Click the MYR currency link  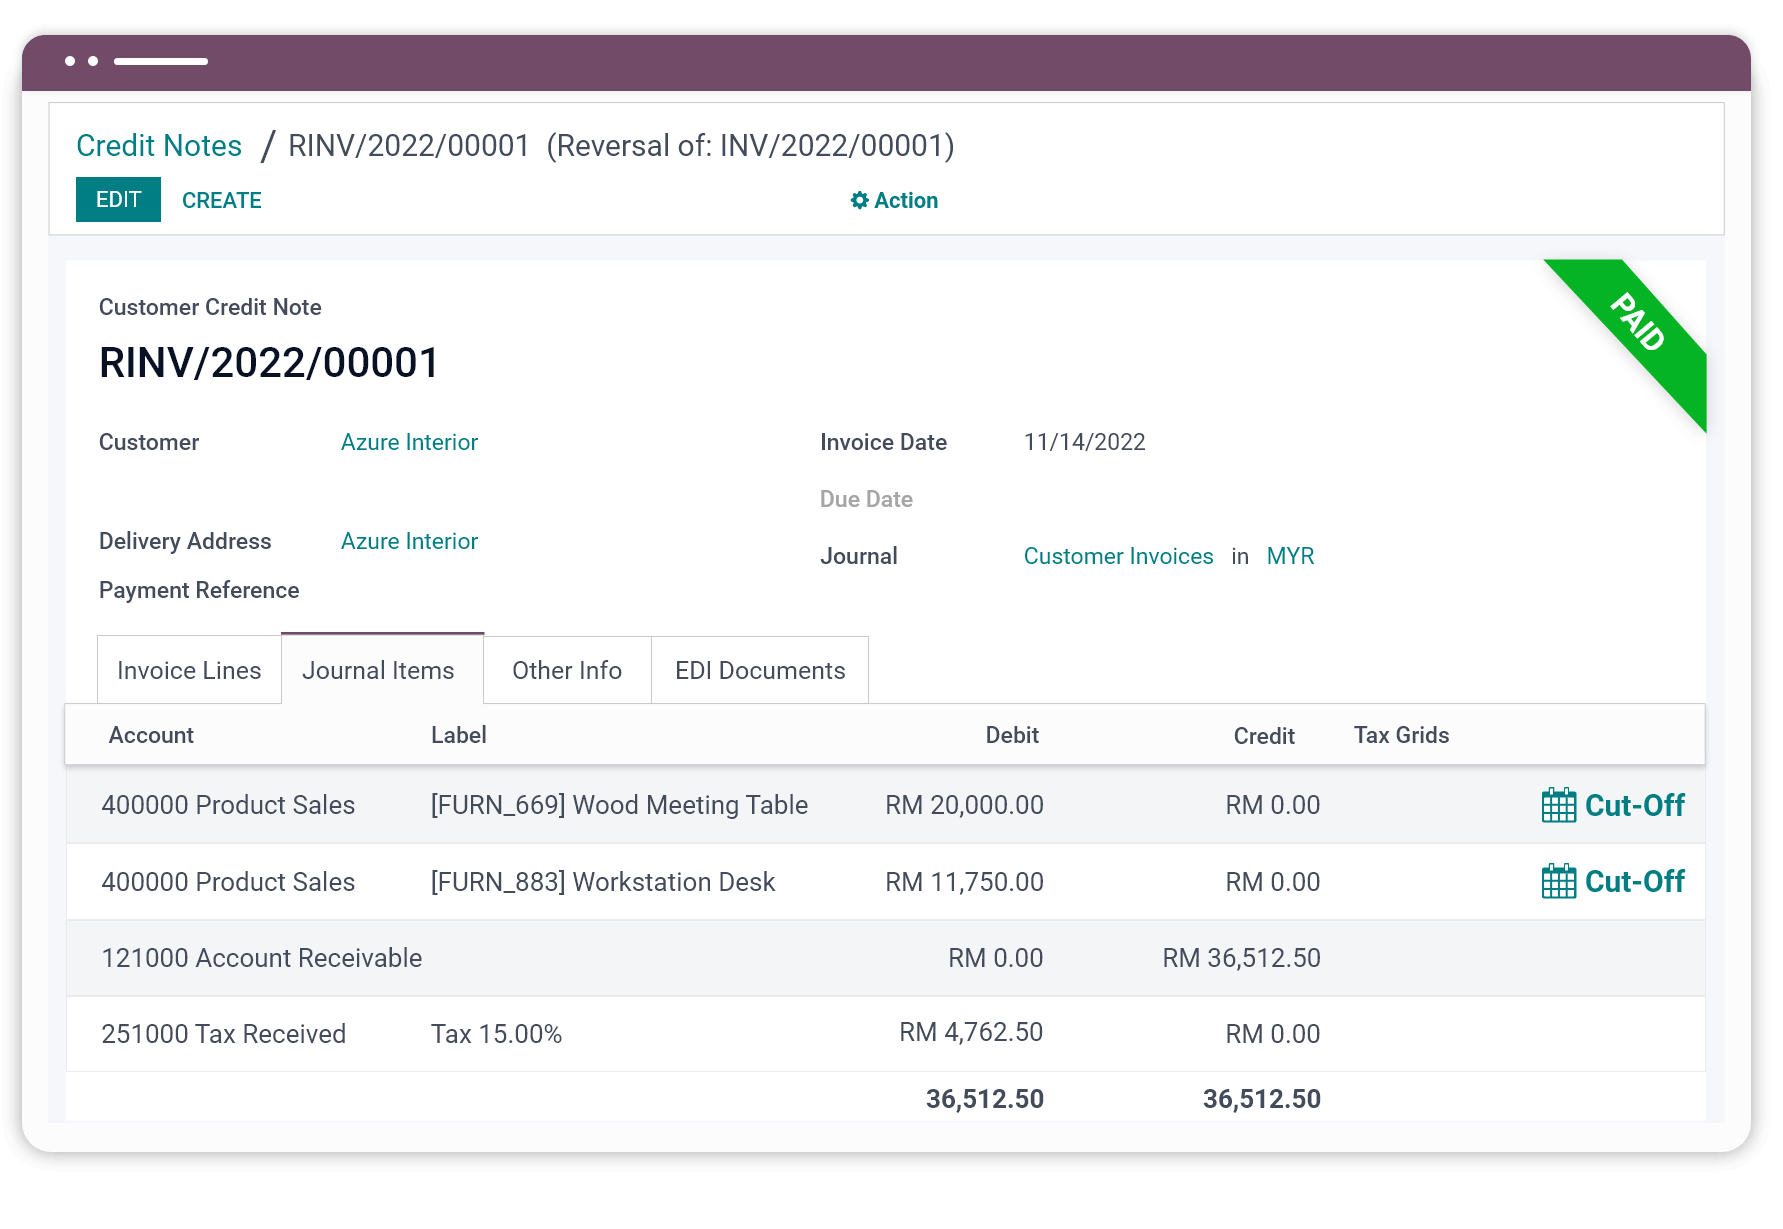point(1290,556)
